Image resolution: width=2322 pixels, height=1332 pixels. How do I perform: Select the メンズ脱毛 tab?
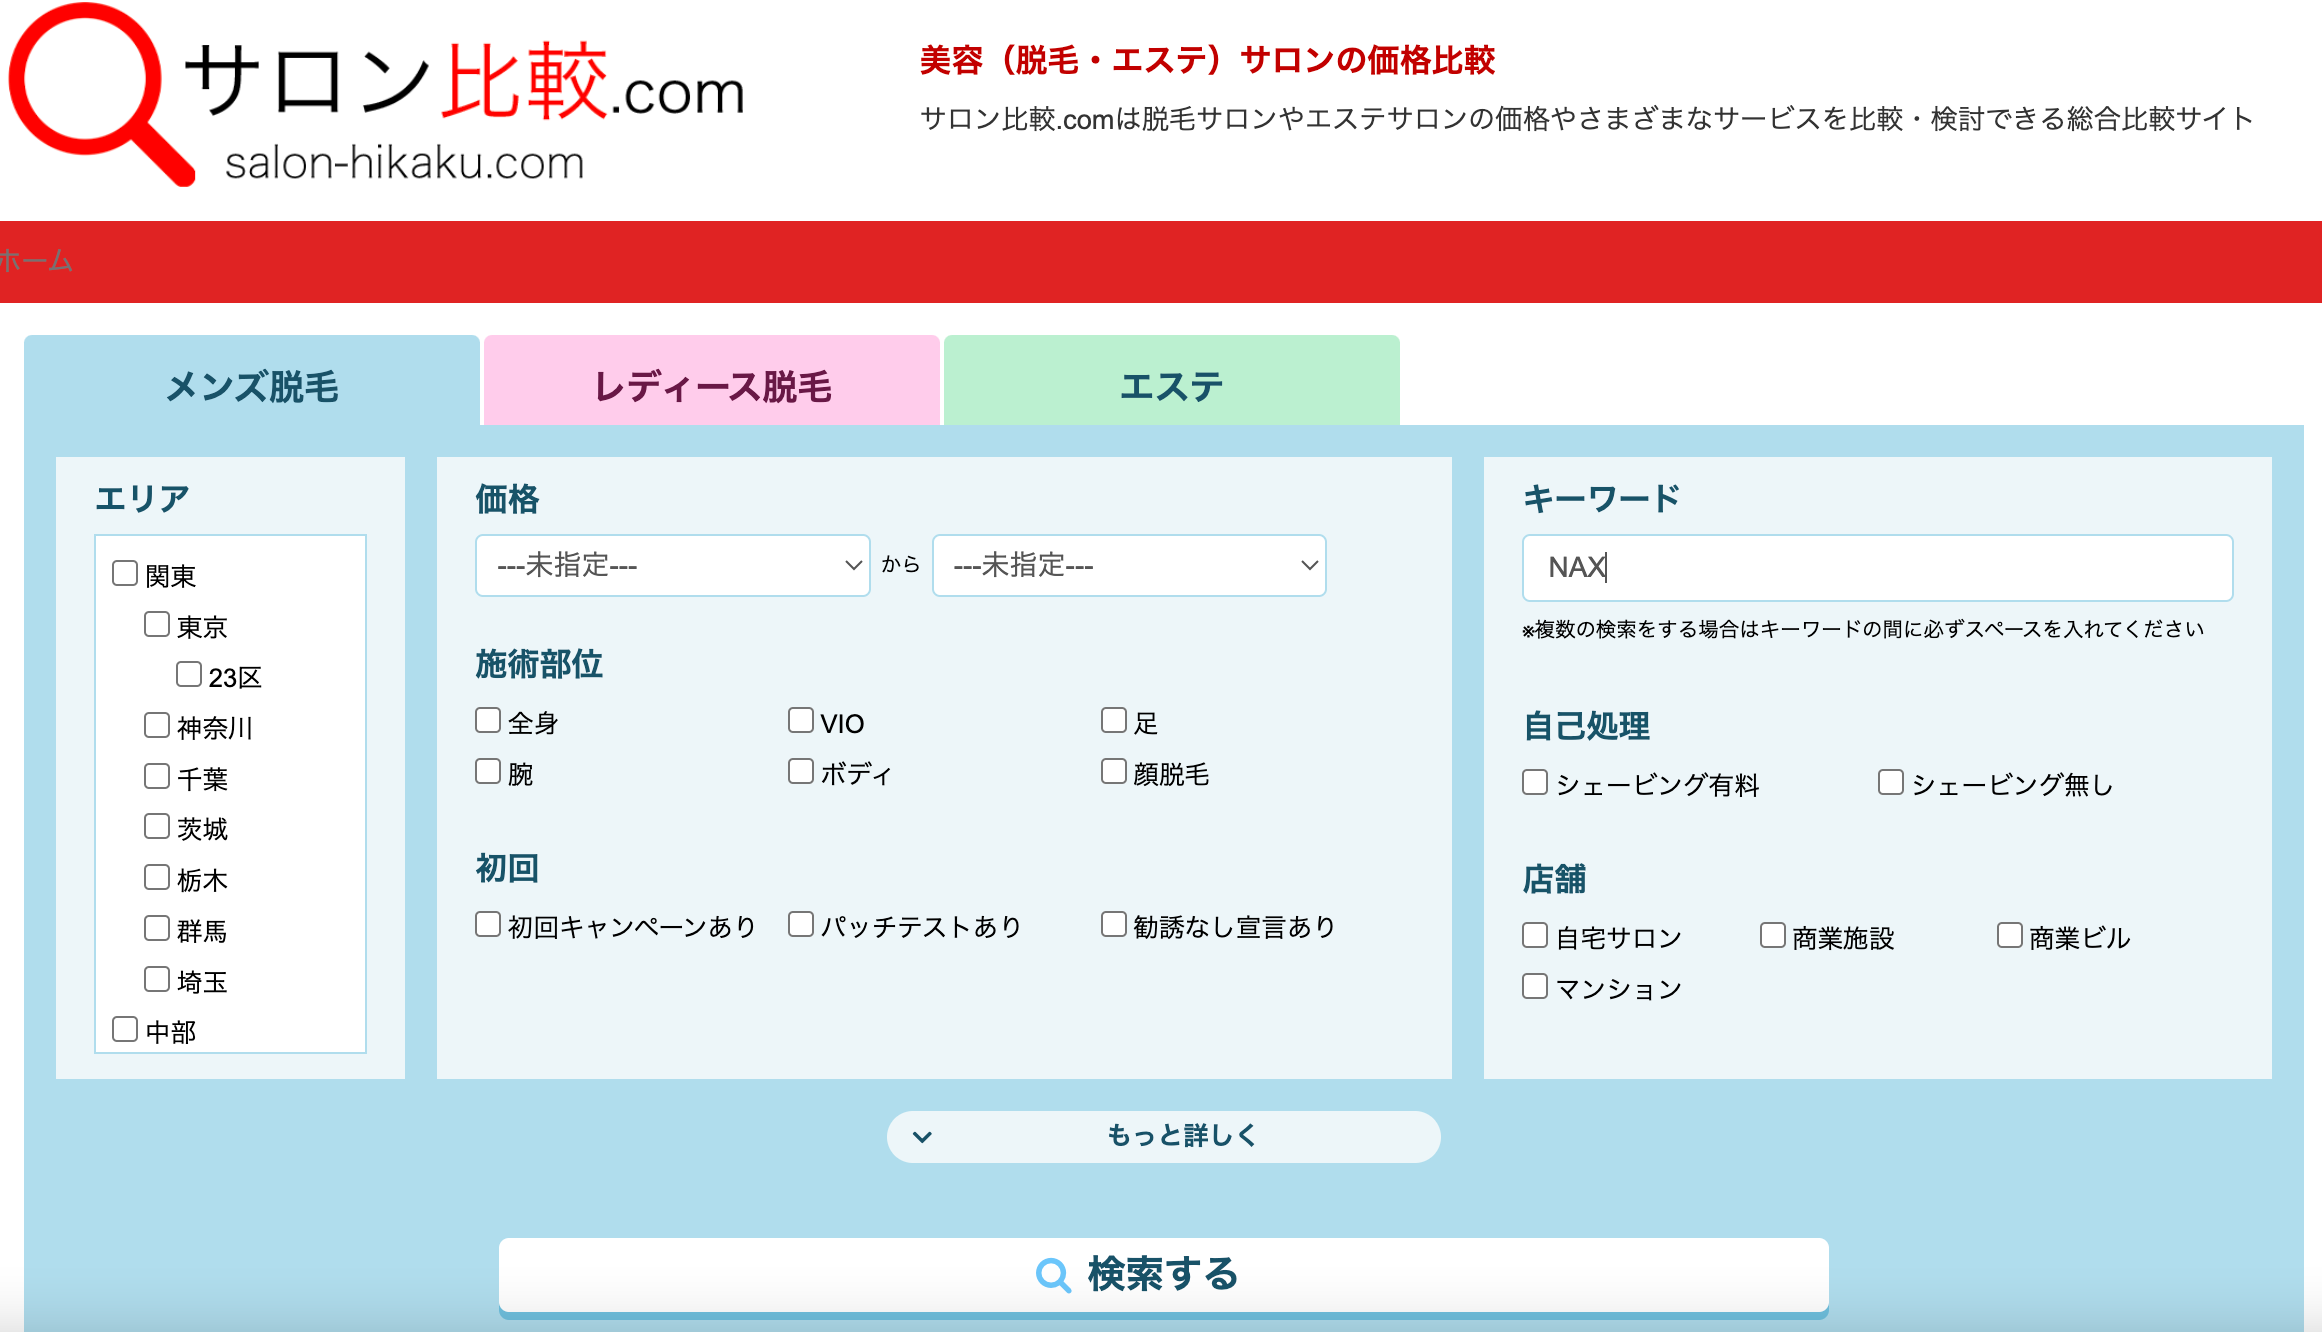click(252, 385)
